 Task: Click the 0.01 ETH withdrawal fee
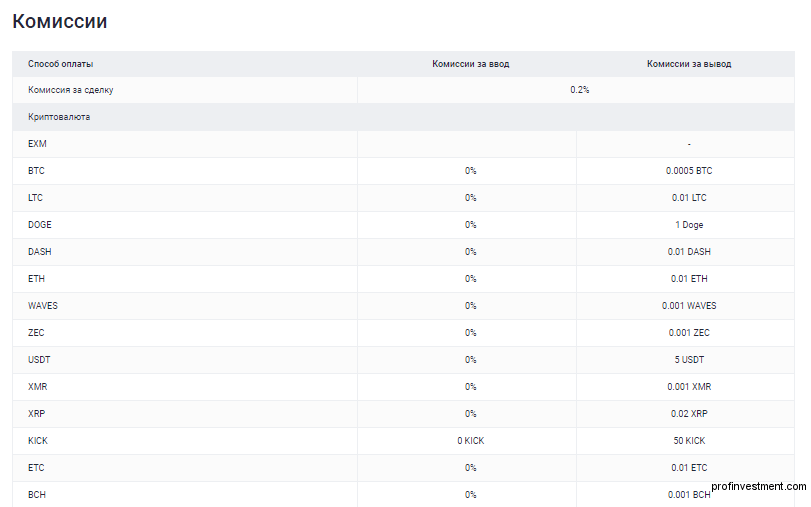coord(689,279)
